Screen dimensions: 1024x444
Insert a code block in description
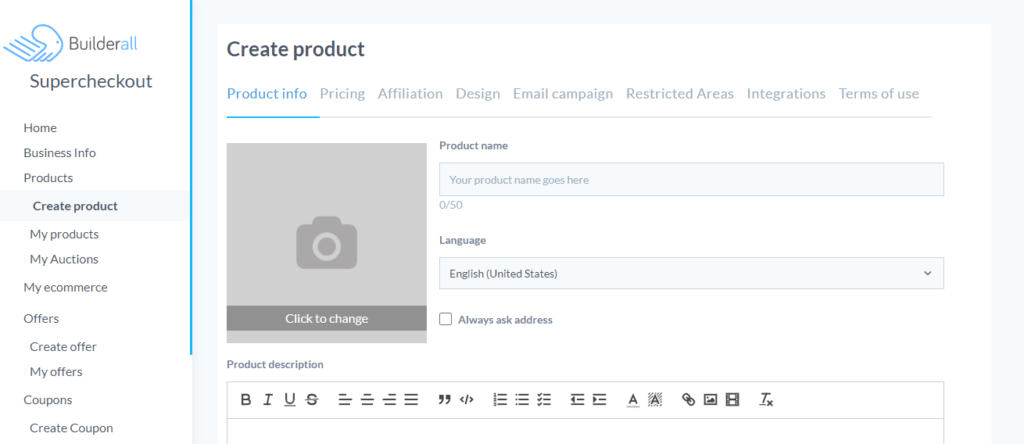coord(466,400)
